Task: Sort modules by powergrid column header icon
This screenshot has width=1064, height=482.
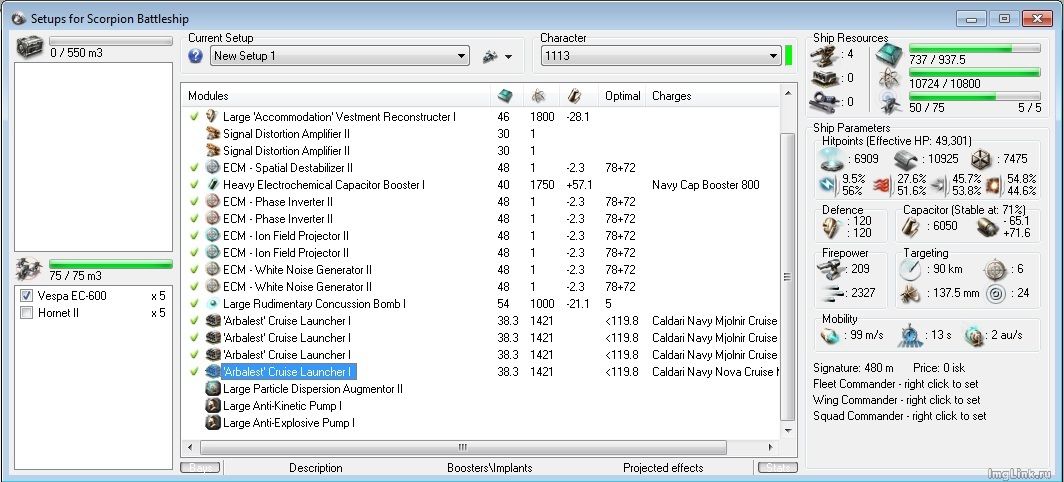Action: coord(539,96)
